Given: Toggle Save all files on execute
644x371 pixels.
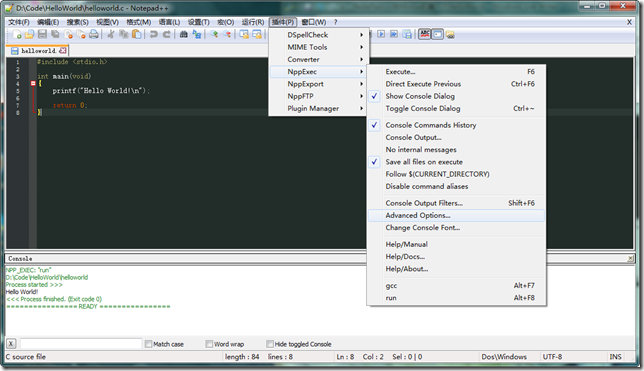Looking at the screenshot, I should (x=456, y=162).
